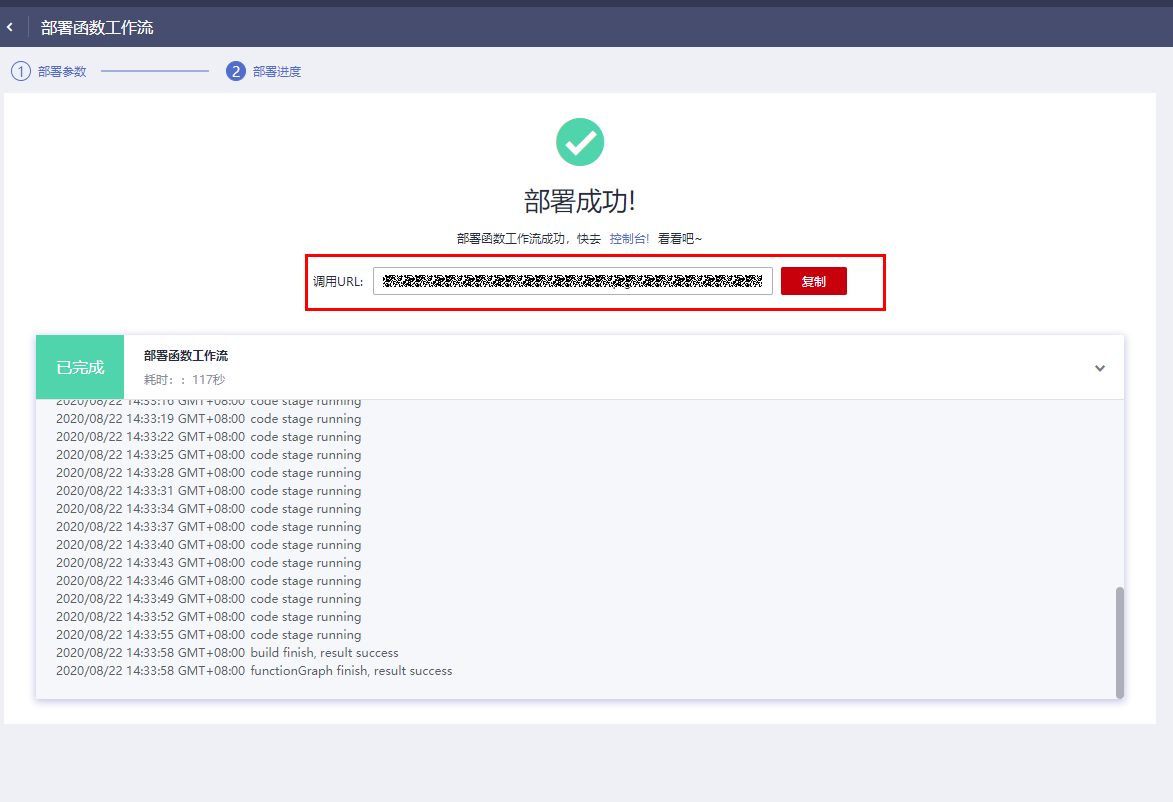Select the 14:33:55 code stage running line

click(208, 635)
